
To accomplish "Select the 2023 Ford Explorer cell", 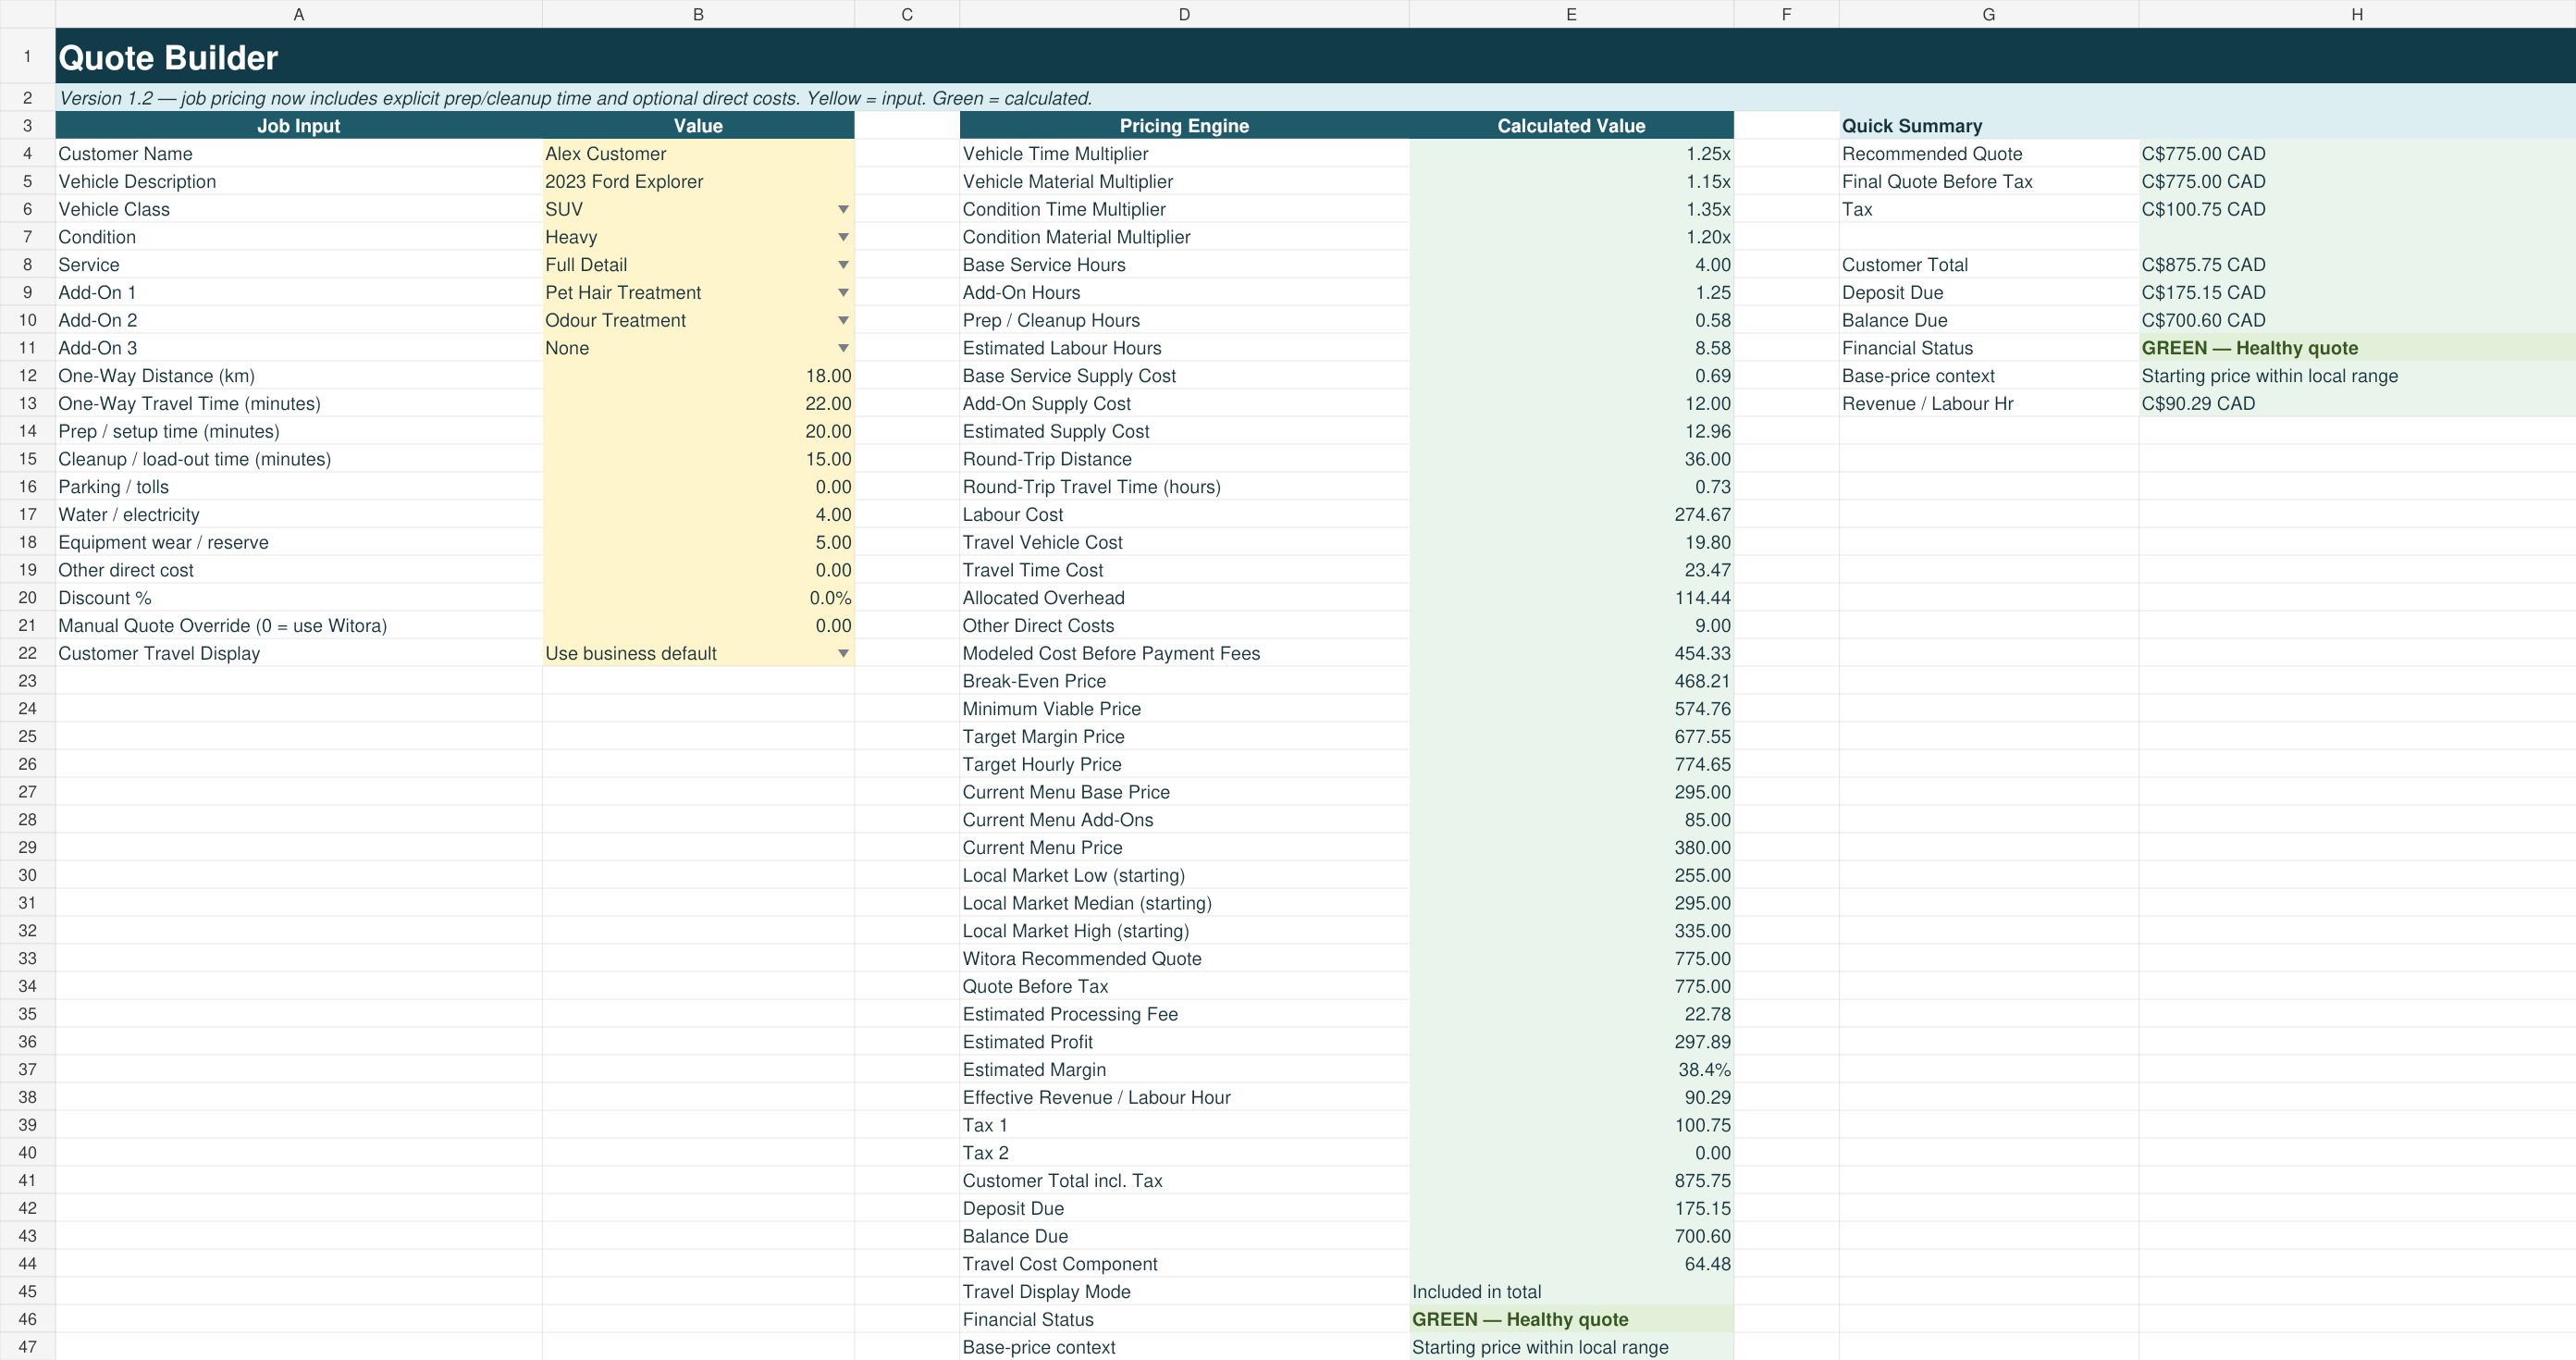I will coord(698,182).
